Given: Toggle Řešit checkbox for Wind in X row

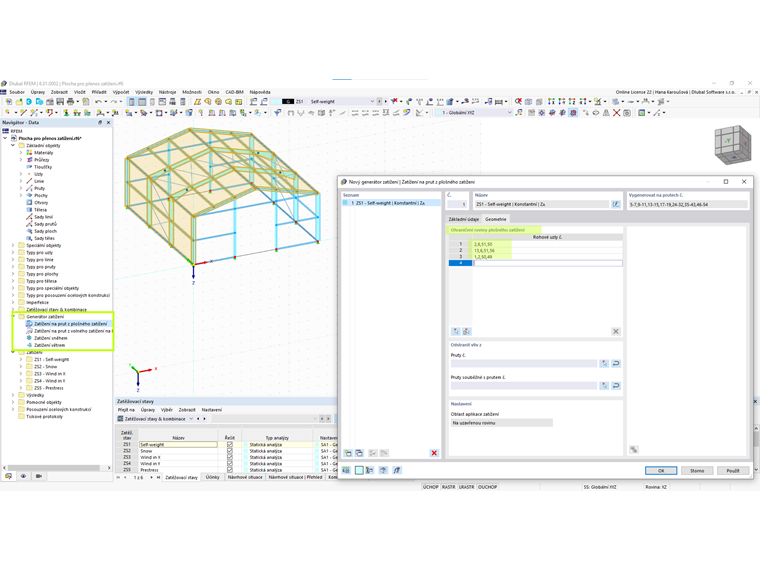Looking at the screenshot, I should click(230, 457).
